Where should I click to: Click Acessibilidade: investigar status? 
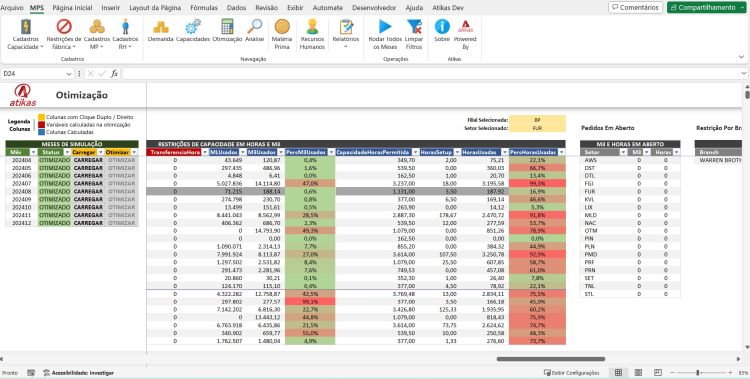78,372
